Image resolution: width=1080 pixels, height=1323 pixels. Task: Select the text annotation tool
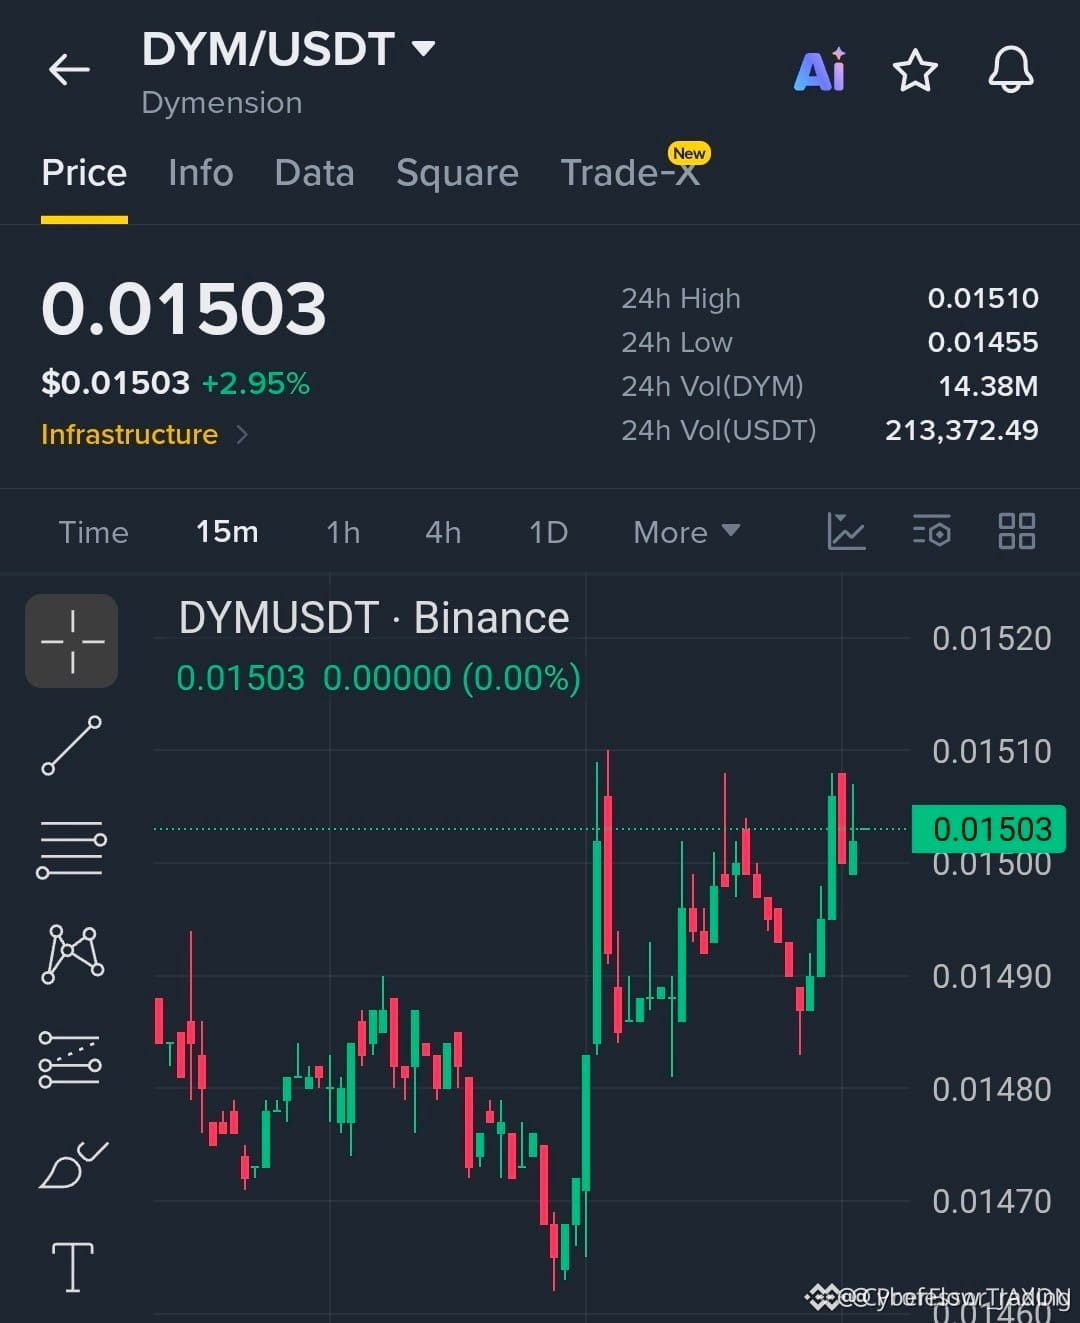[x=72, y=1268]
